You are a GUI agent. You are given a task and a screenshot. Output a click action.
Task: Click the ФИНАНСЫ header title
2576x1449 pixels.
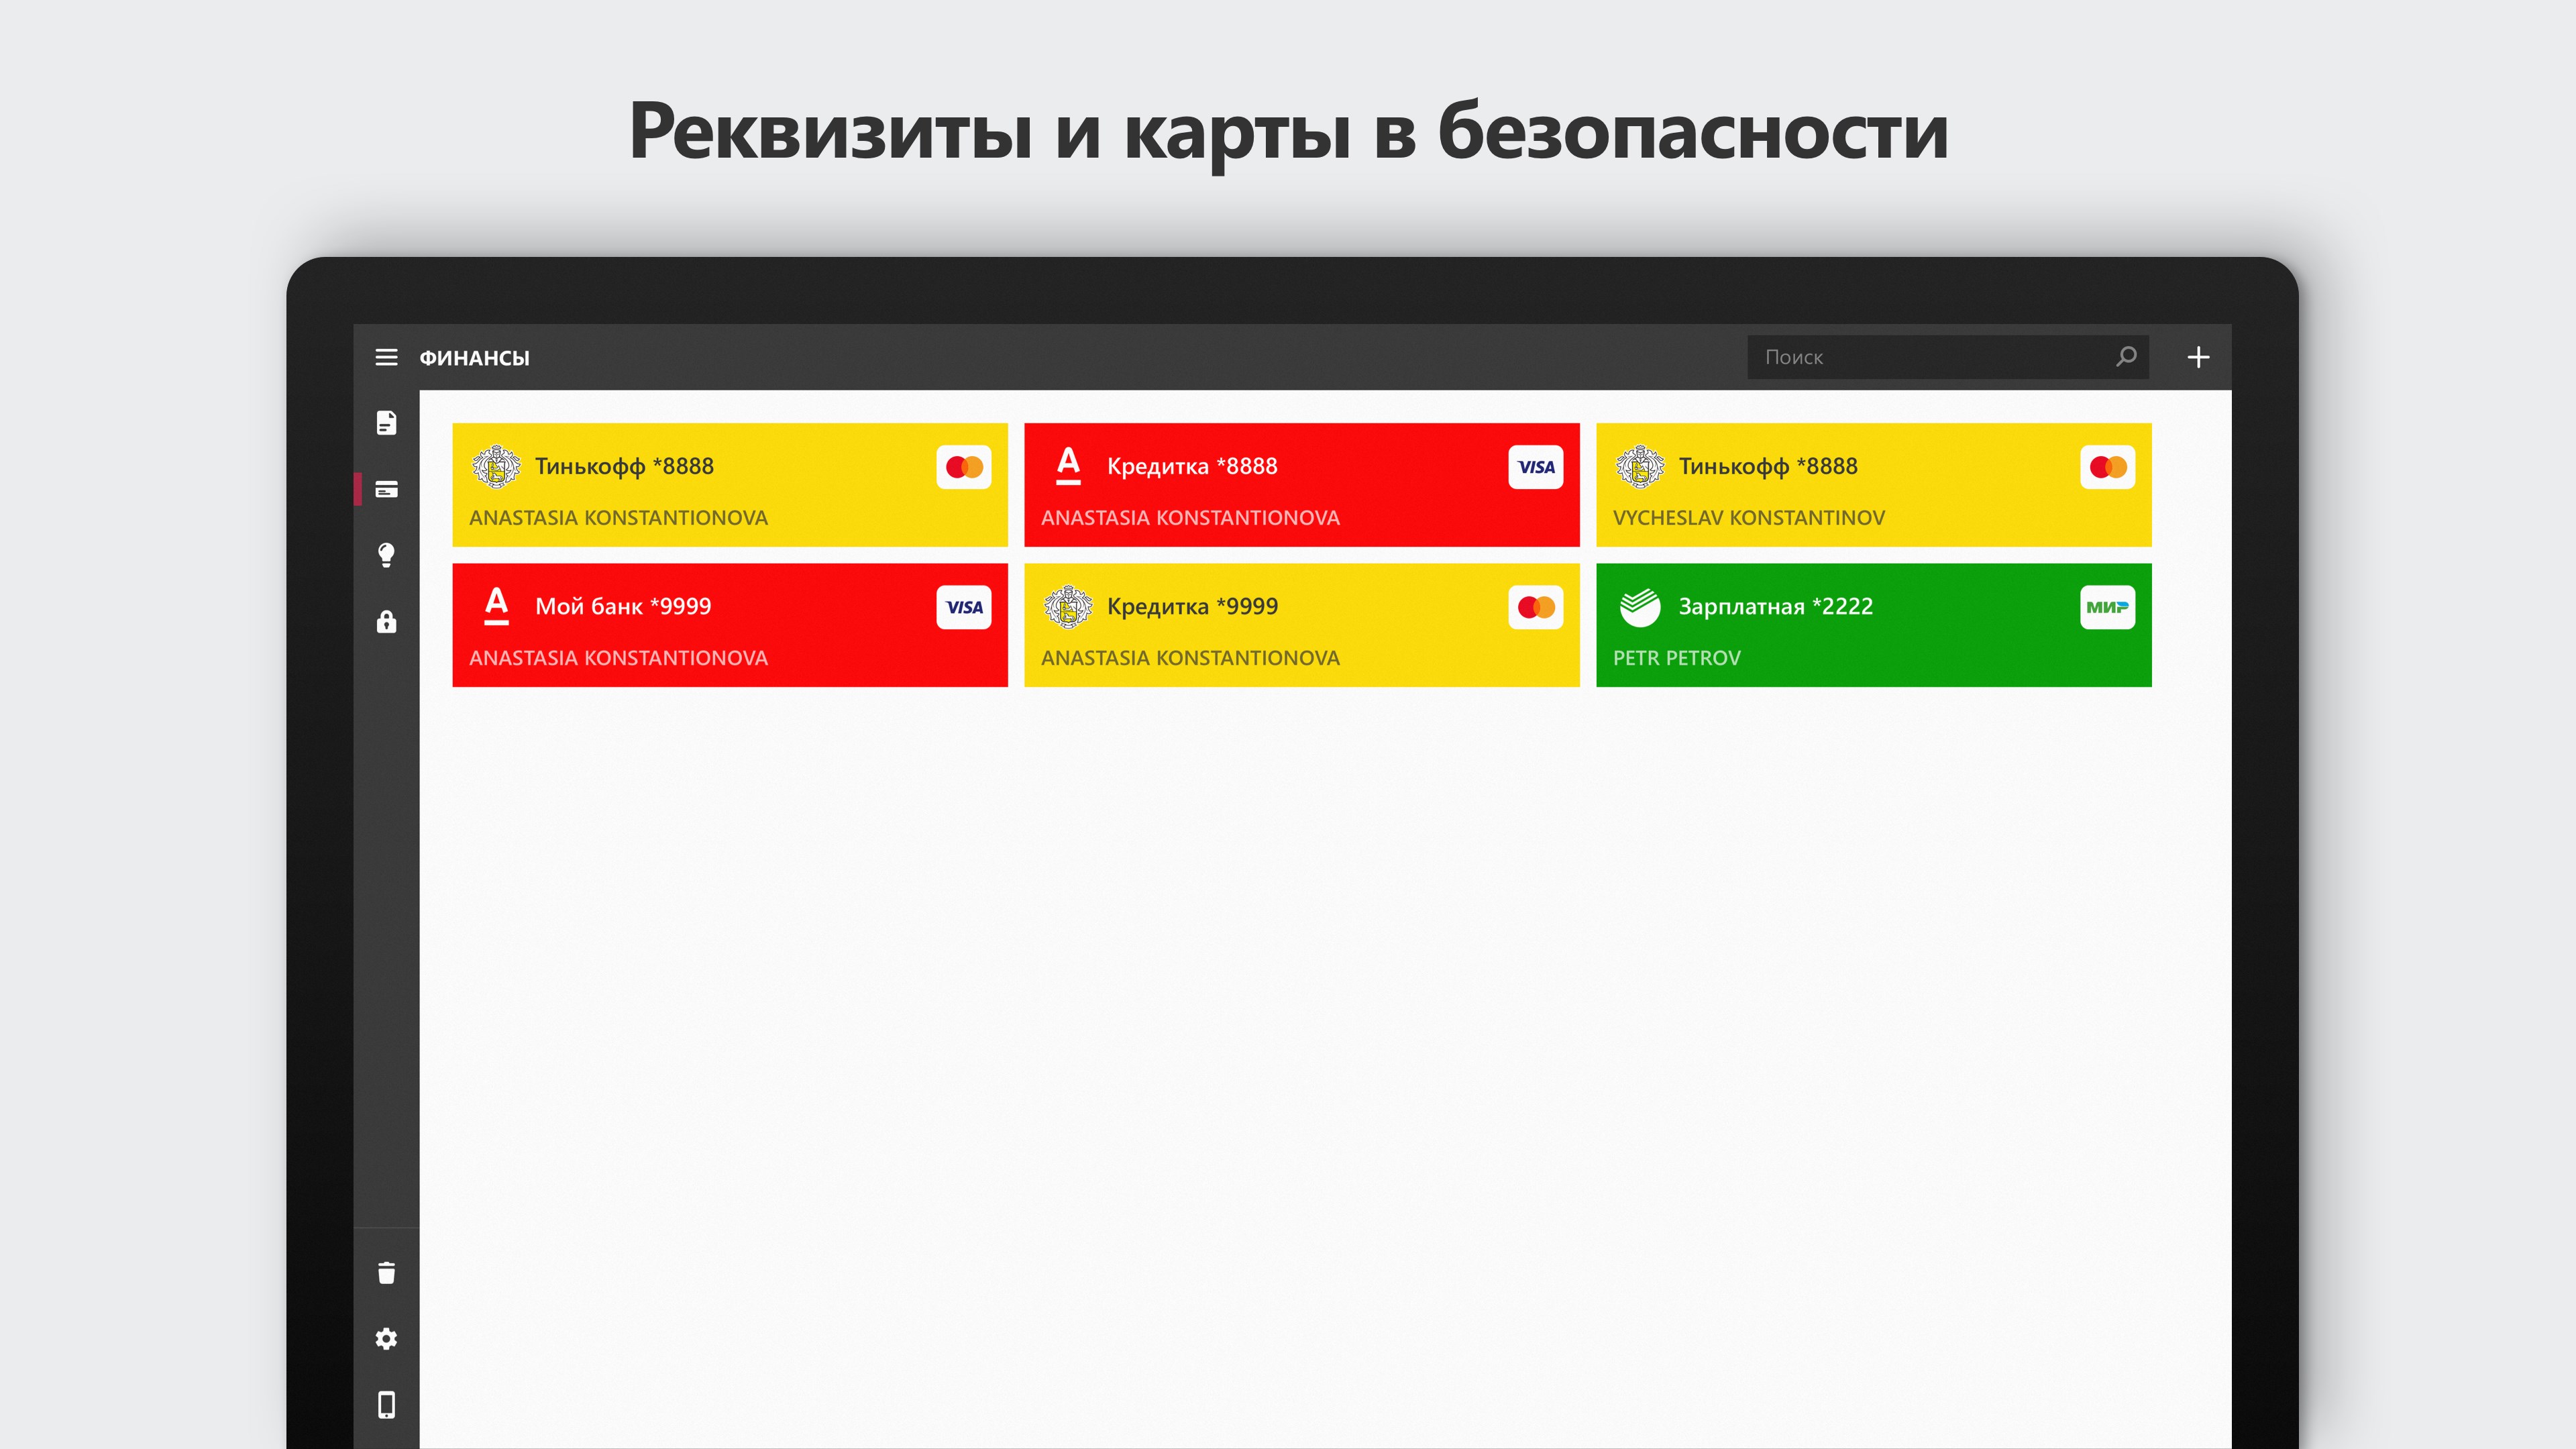[474, 358]
